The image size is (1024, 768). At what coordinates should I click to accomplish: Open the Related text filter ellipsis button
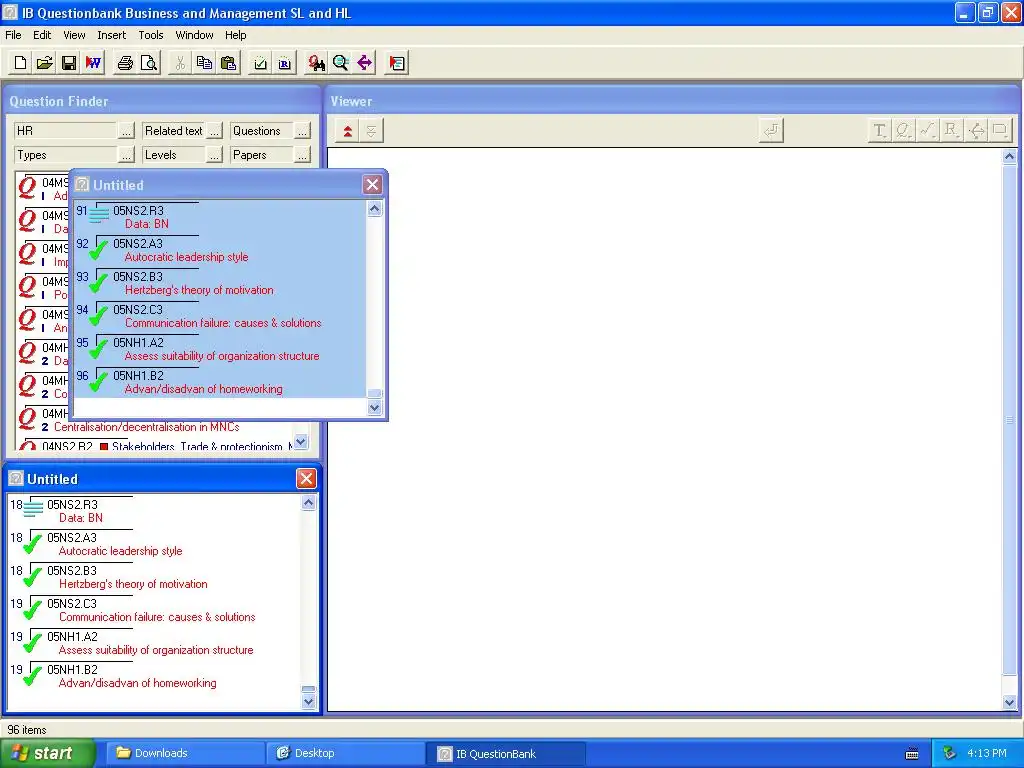214,131
